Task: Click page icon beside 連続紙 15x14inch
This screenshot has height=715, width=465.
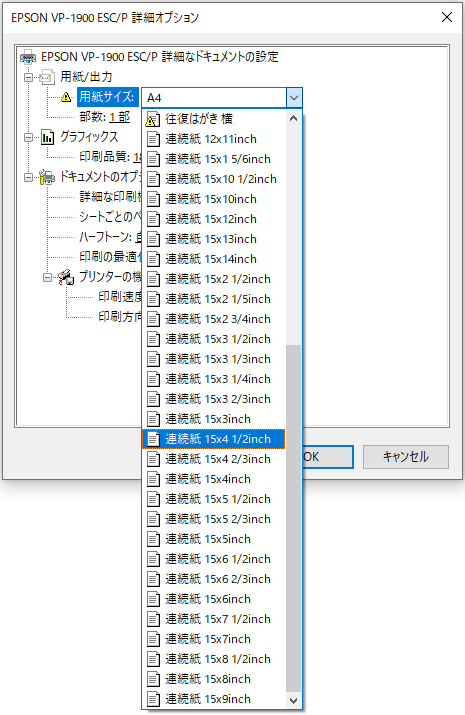Action: (x=154, y=259)
